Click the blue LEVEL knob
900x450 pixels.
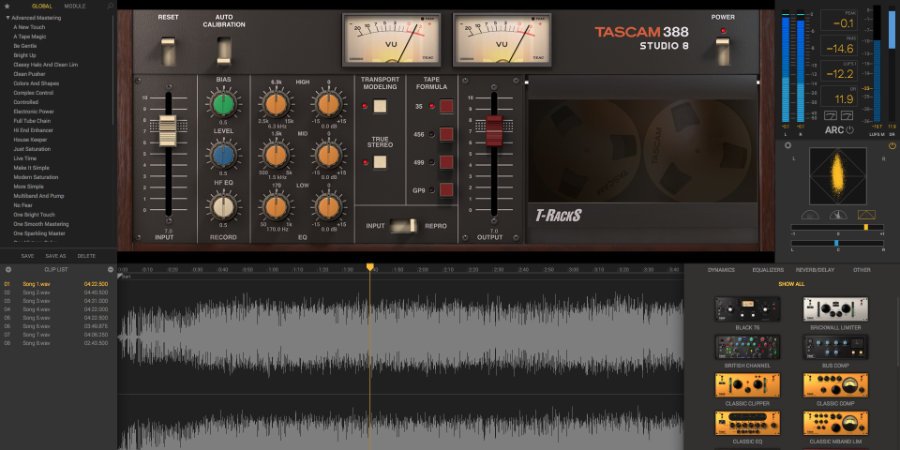point(223,155)
